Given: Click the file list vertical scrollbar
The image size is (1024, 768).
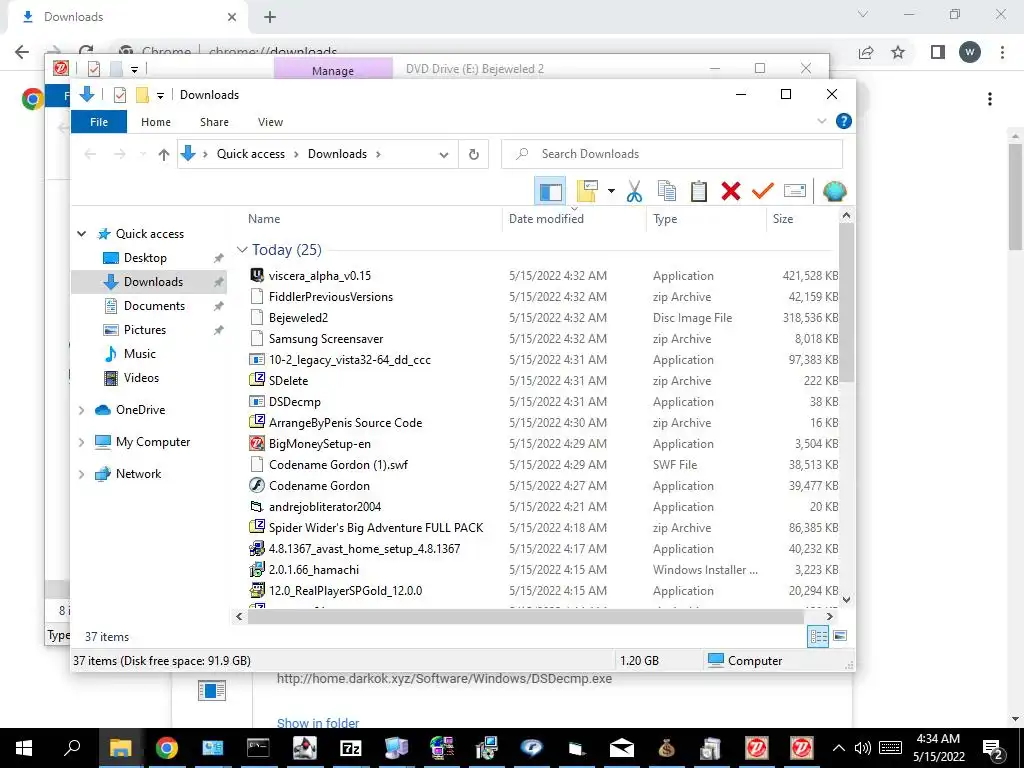Looking at the screenshot, I should [846, 302].
